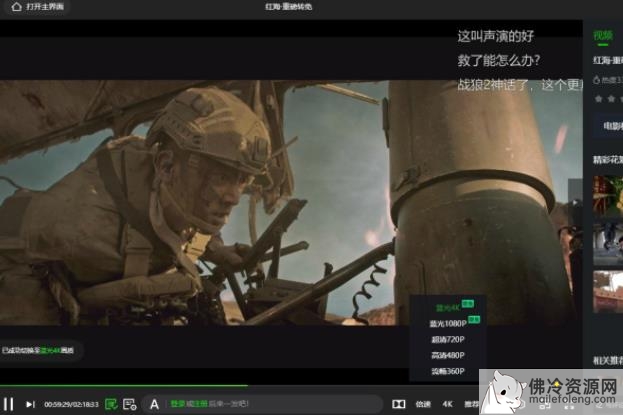
Task: Collapse the right sidebar panel arrow
Action: [x=575, y=201]
